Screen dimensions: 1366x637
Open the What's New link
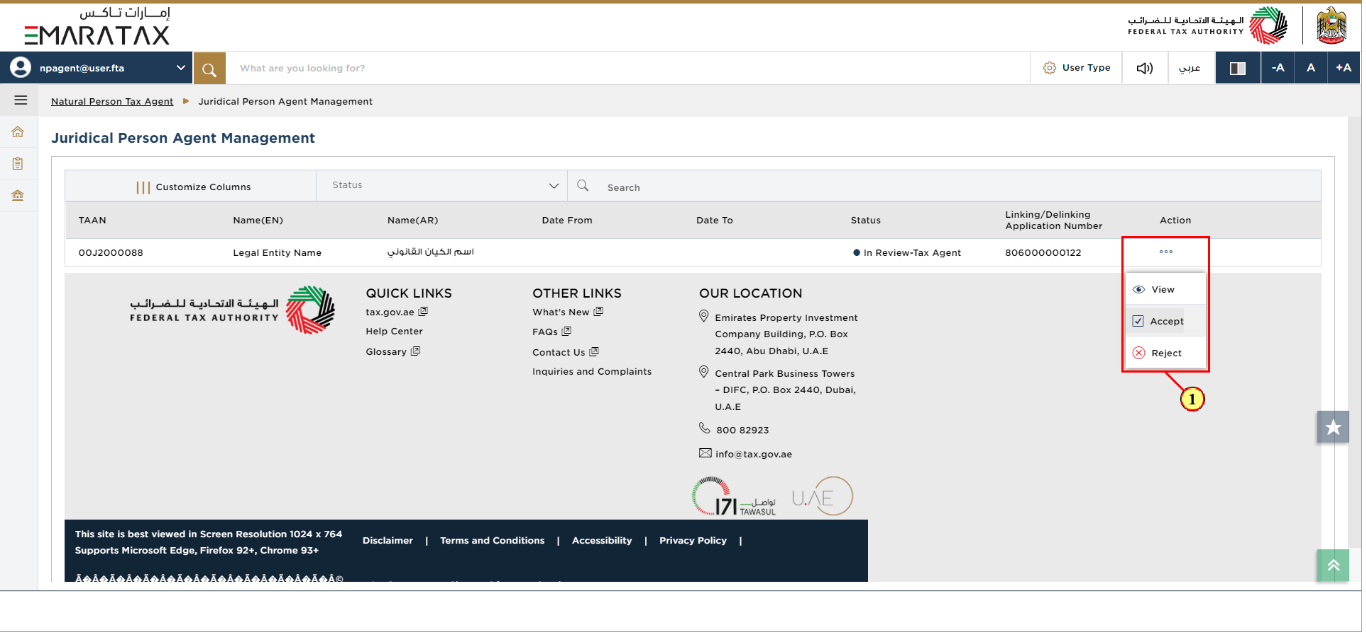tap(567, 312)
